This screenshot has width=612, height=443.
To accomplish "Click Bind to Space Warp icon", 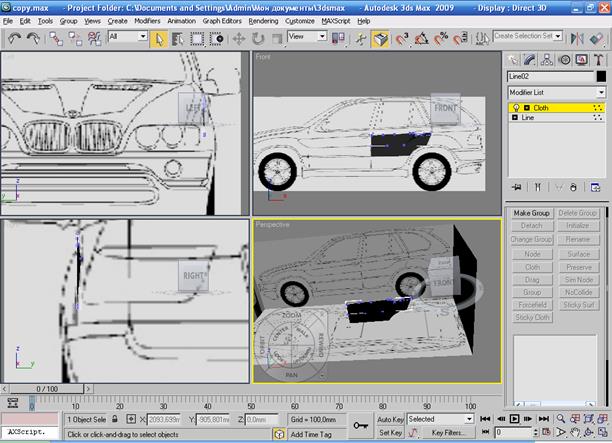I will pos(94,39).
